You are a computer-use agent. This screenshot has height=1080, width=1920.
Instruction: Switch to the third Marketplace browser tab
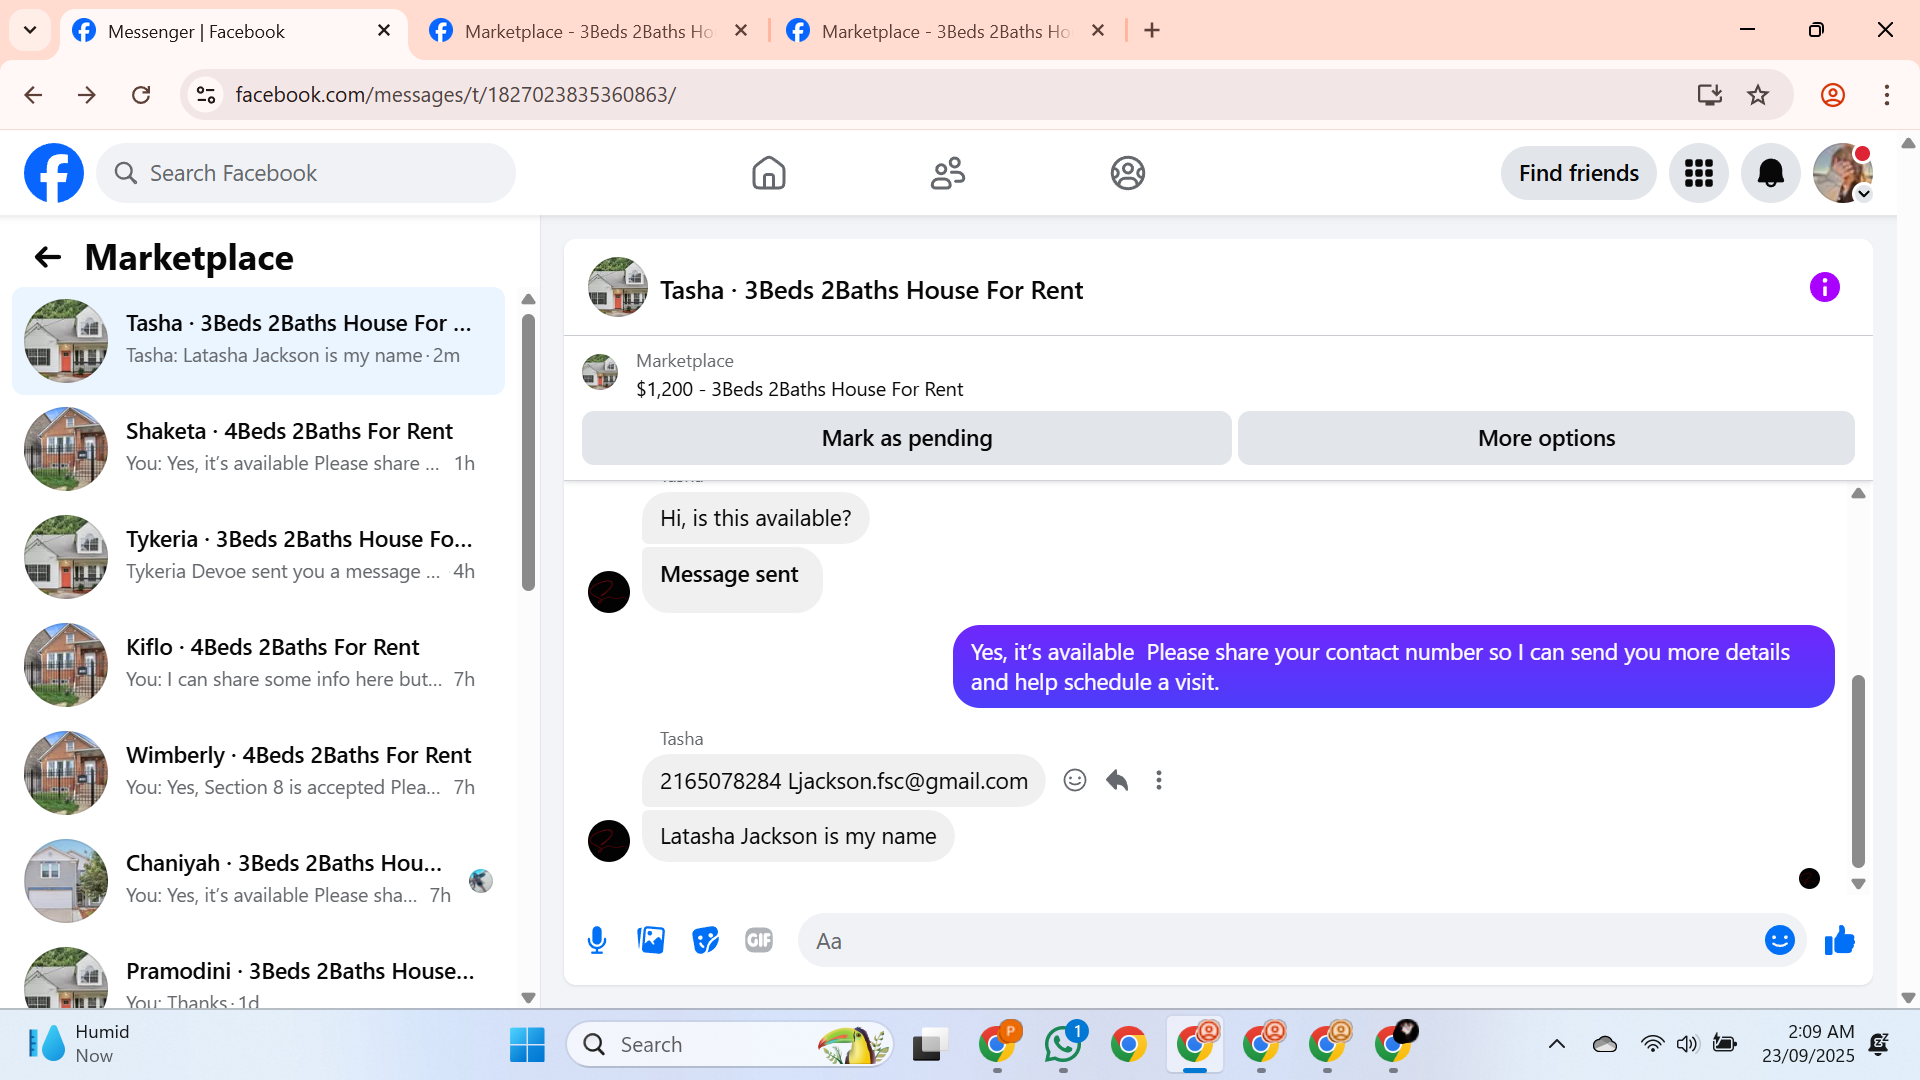(x=947, y=31)
